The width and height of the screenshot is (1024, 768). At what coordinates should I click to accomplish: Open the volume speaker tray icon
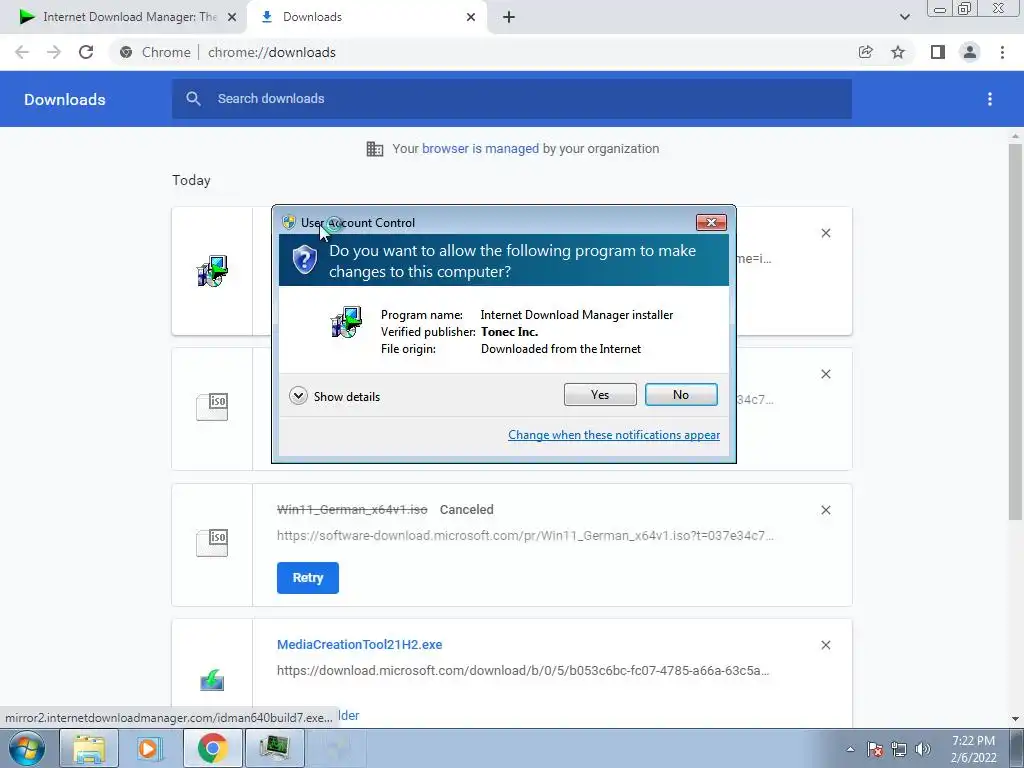(x=923, y=749)
